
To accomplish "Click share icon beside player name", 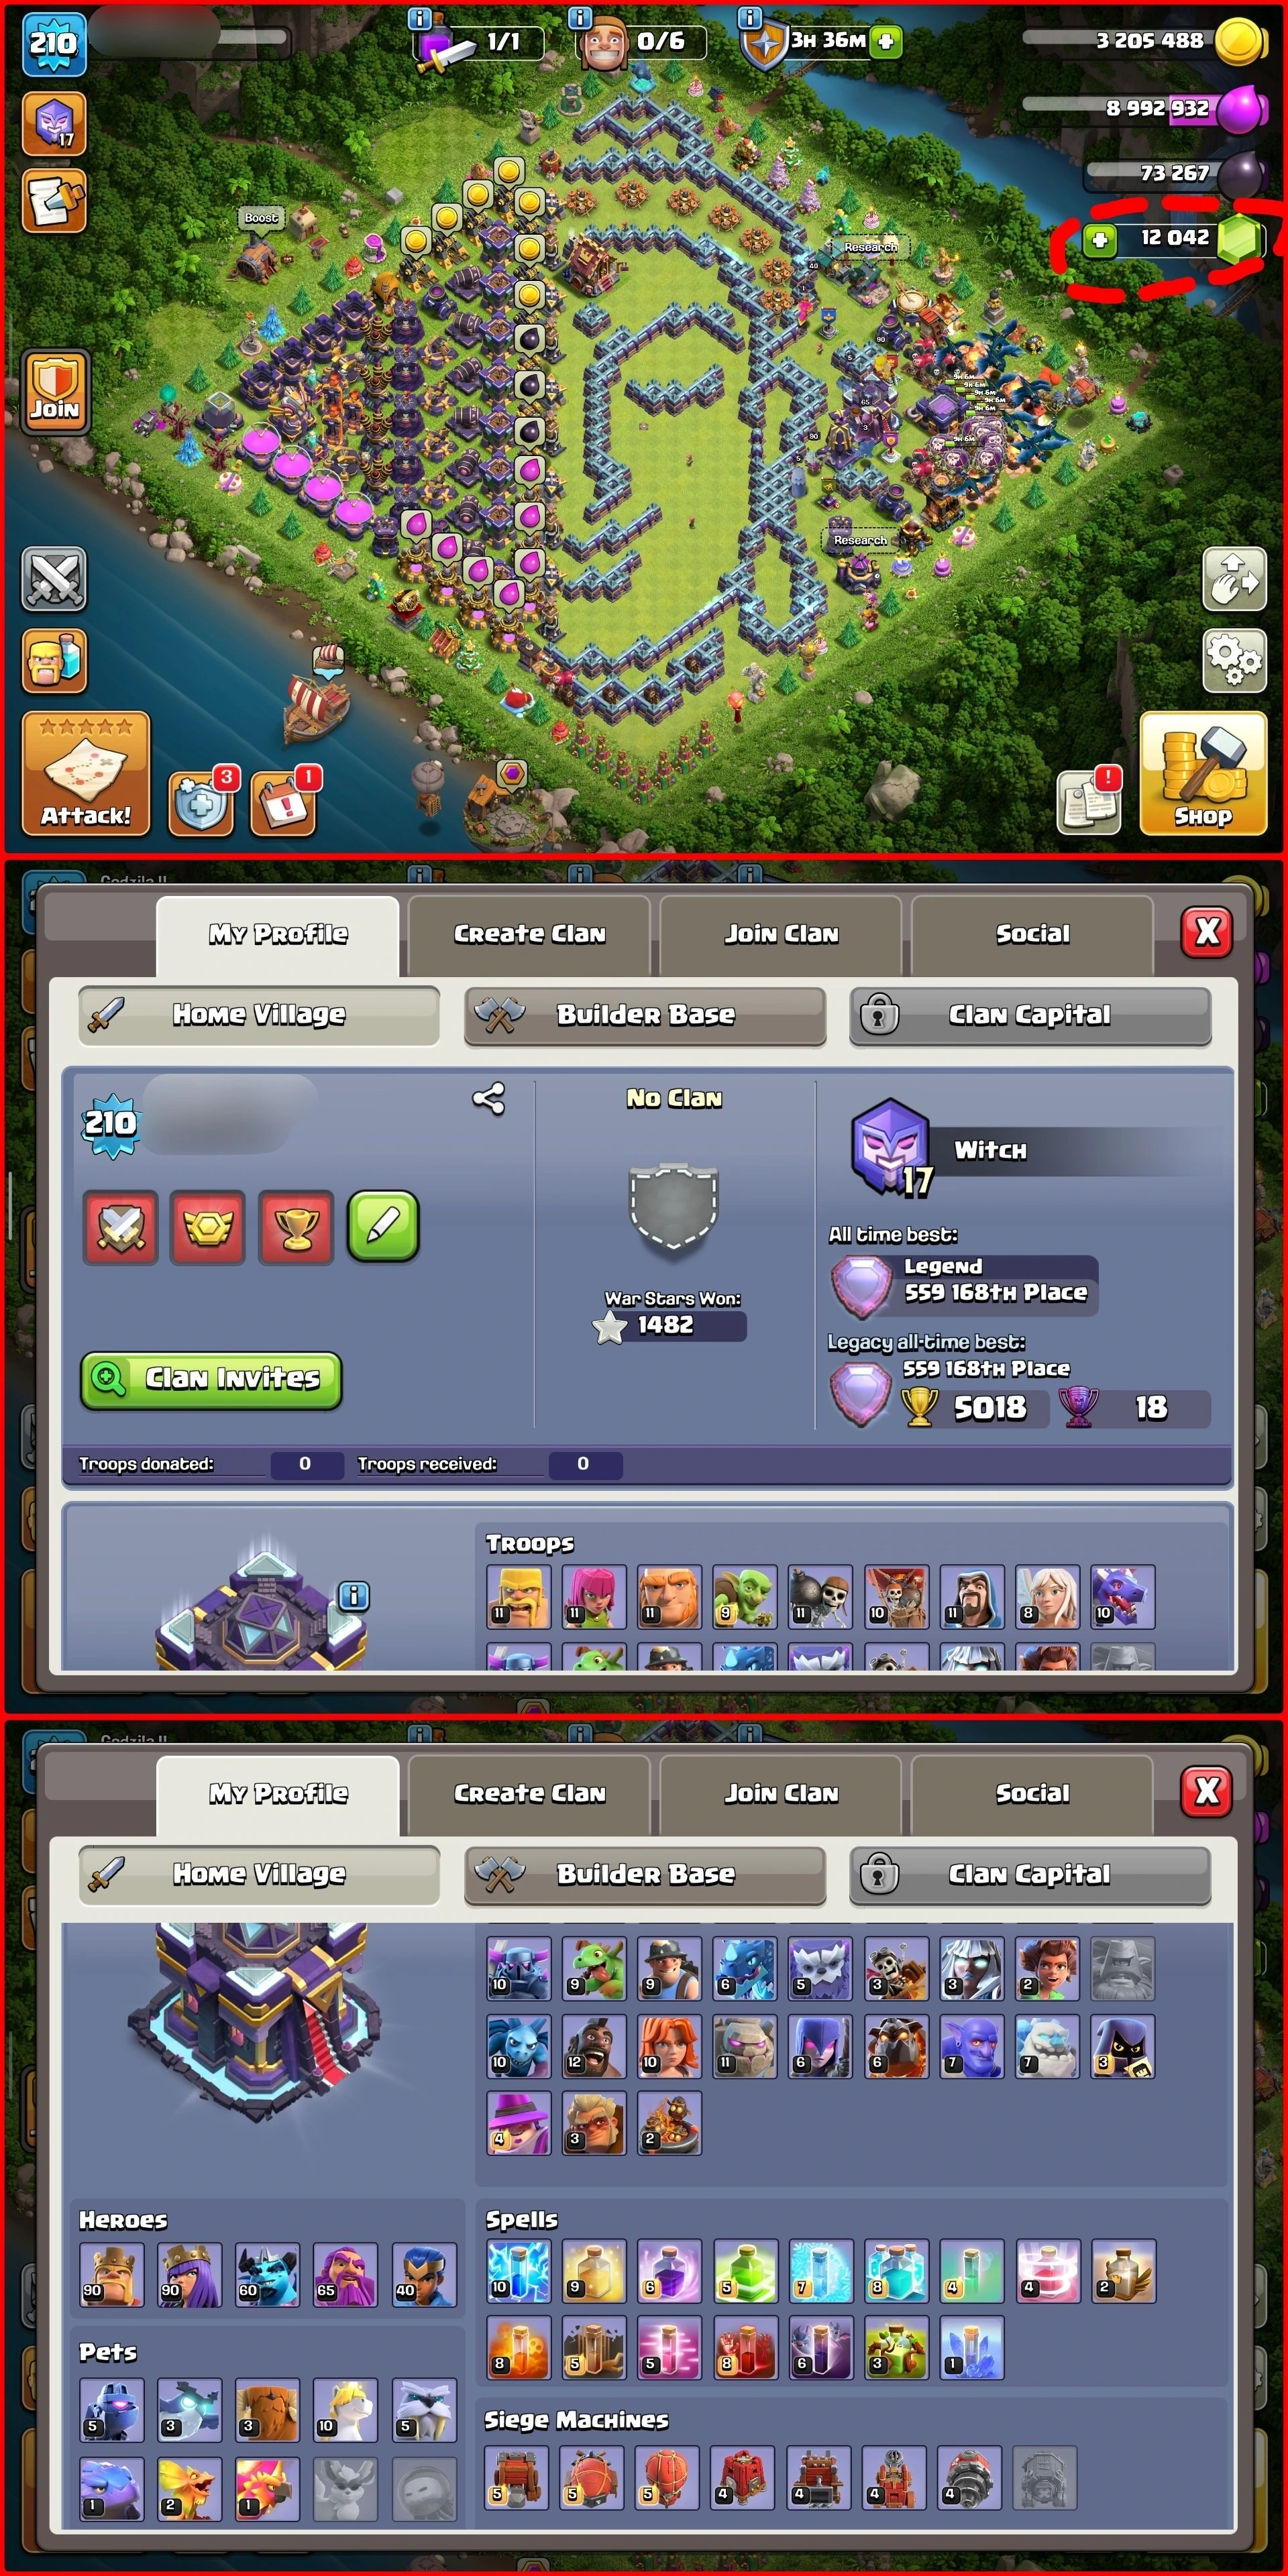I will [488, 1099].
